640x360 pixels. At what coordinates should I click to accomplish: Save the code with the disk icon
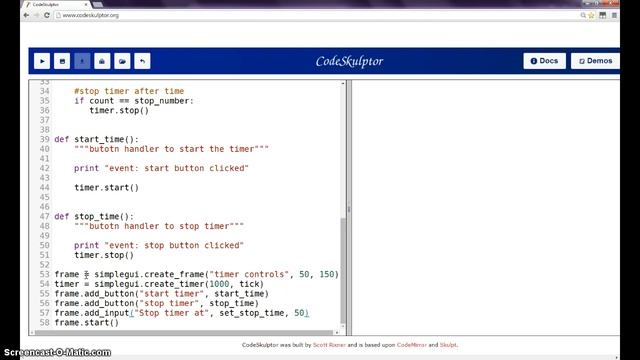point(62,61)
